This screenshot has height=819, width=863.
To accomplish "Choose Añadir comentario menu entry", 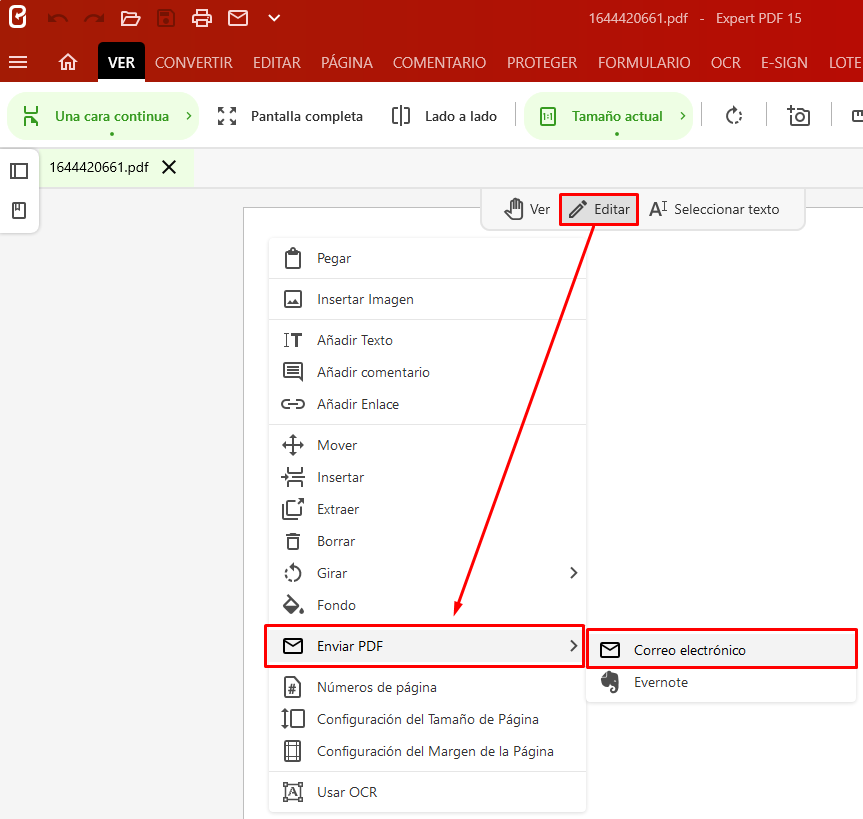I will pos(427,372).
